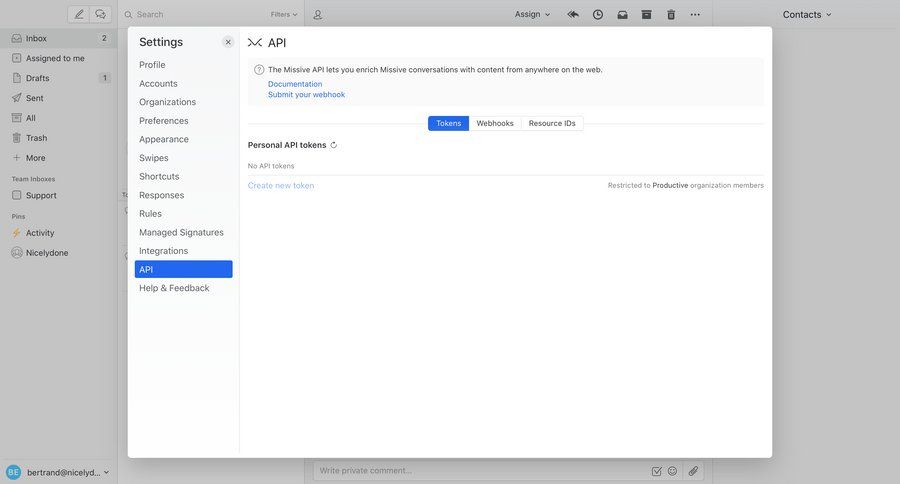Open the bertrand account dropdown

point(68,472)
